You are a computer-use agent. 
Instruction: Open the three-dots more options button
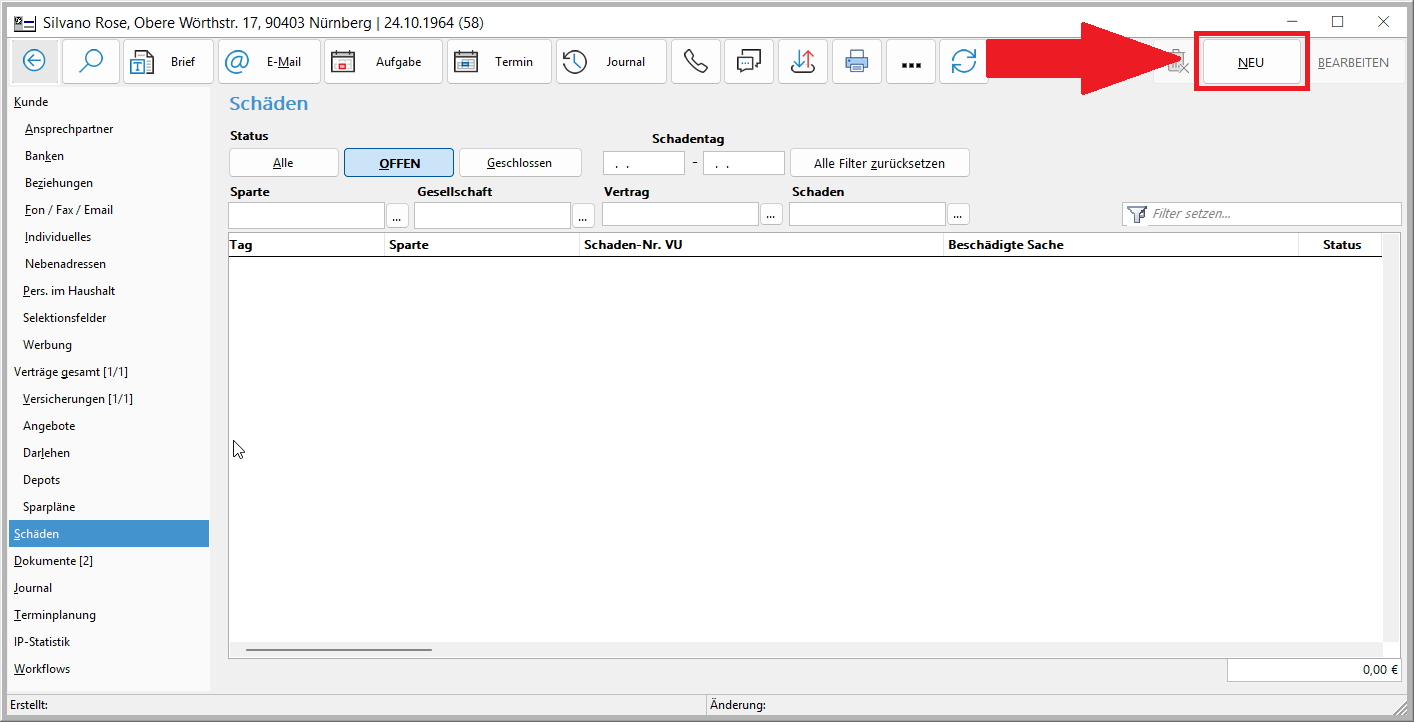(x=910, y=62)
